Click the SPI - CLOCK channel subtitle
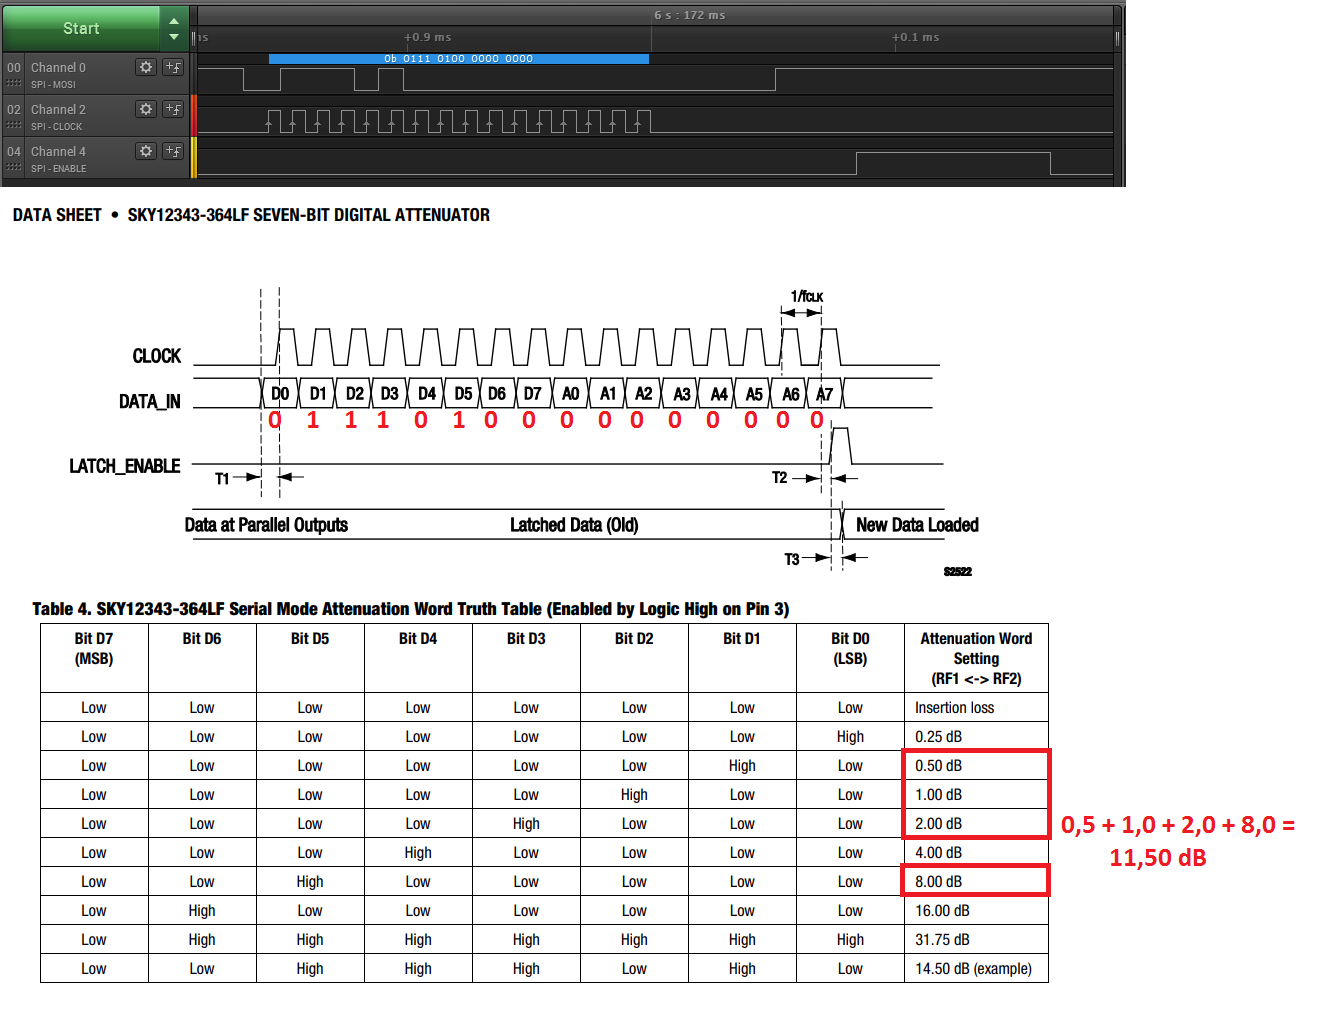The image size is (1320, 1012). (x=56, y=127)
